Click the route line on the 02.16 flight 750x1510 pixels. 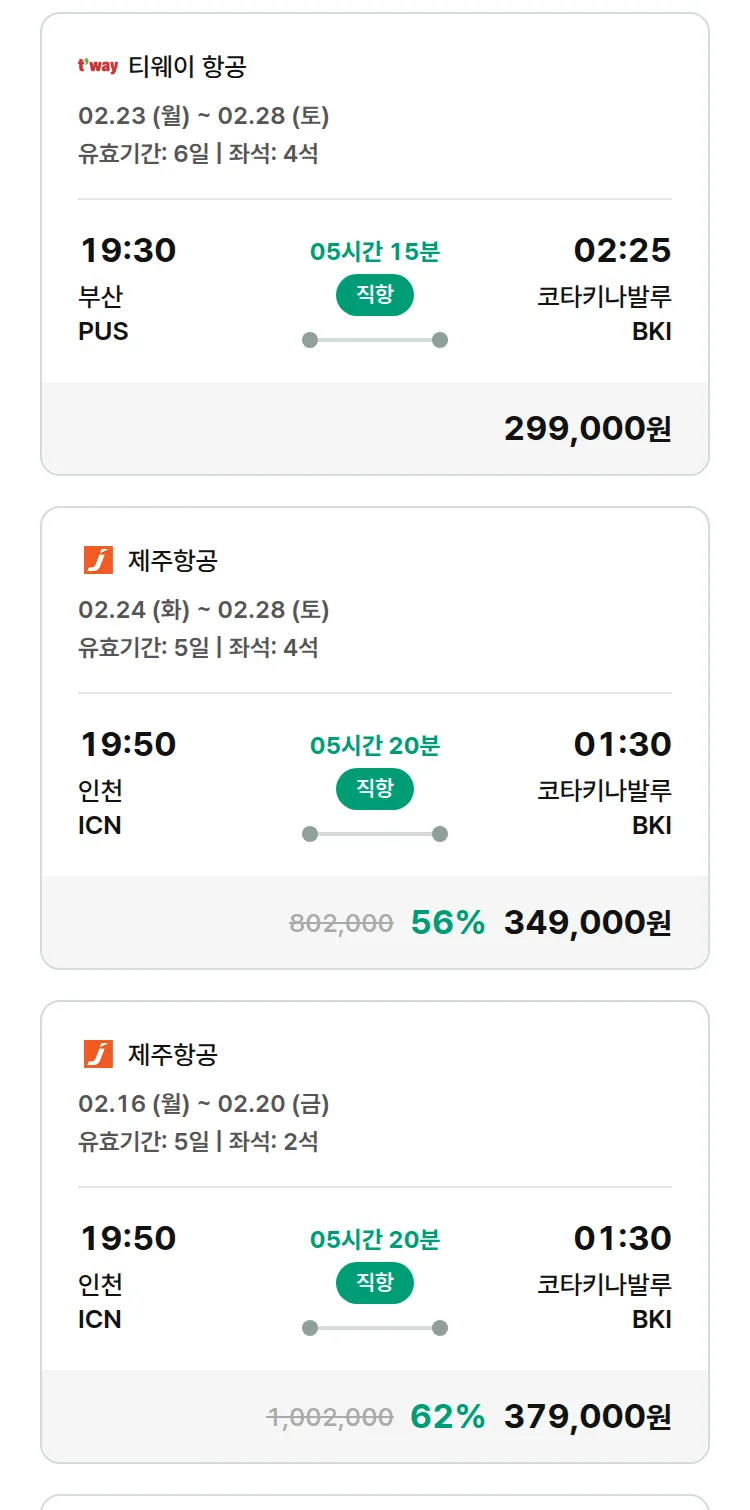[375, 1328]
